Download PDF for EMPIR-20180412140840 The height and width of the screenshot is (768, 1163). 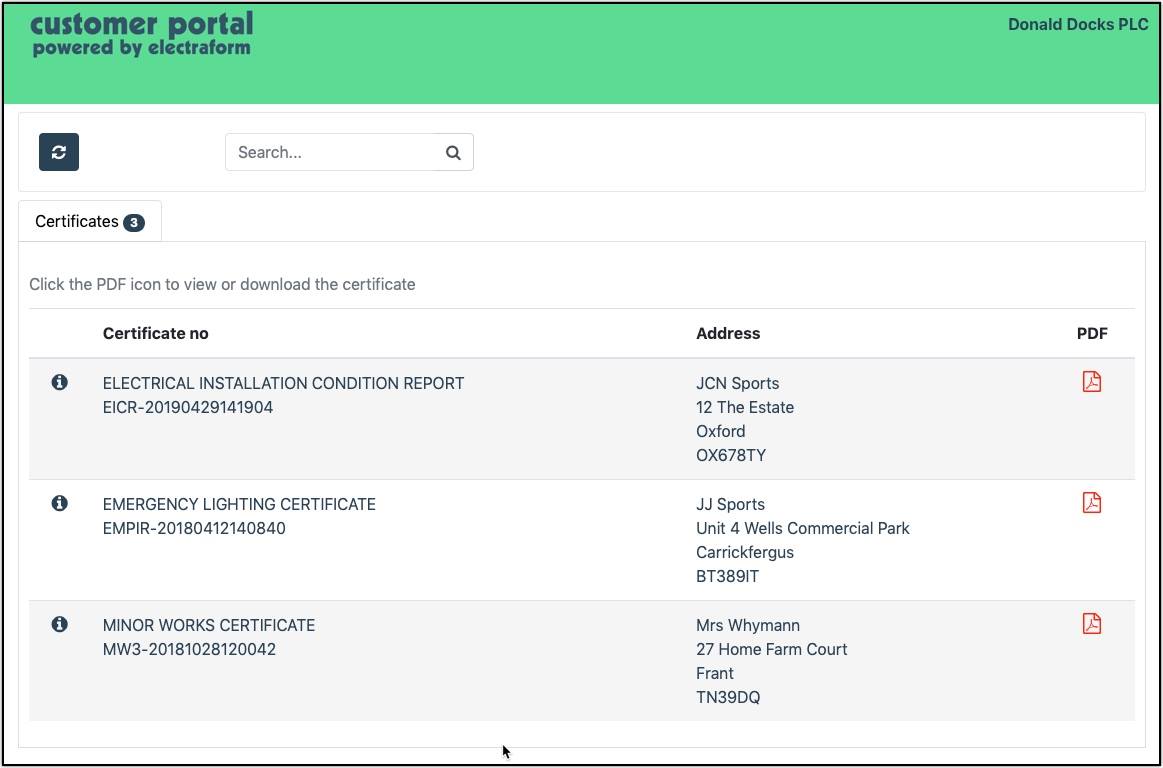1092,502
